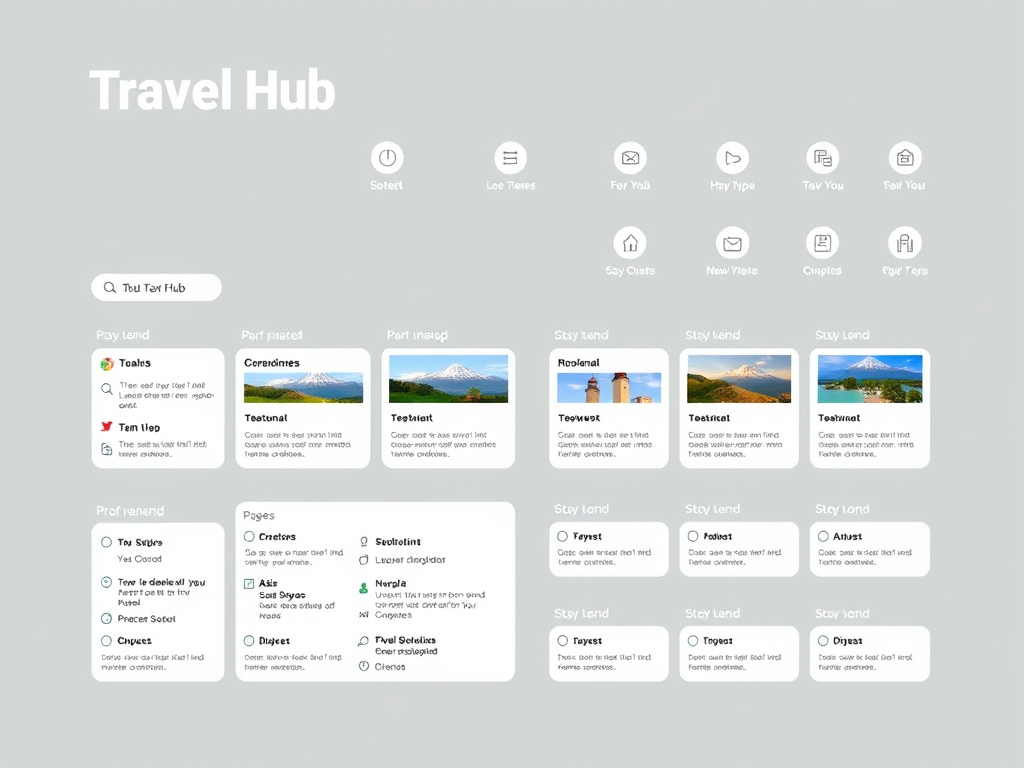This screenshot has width=1024, height=768.
Task: Open the Ciapted document icon
Action: click(822, 243)
